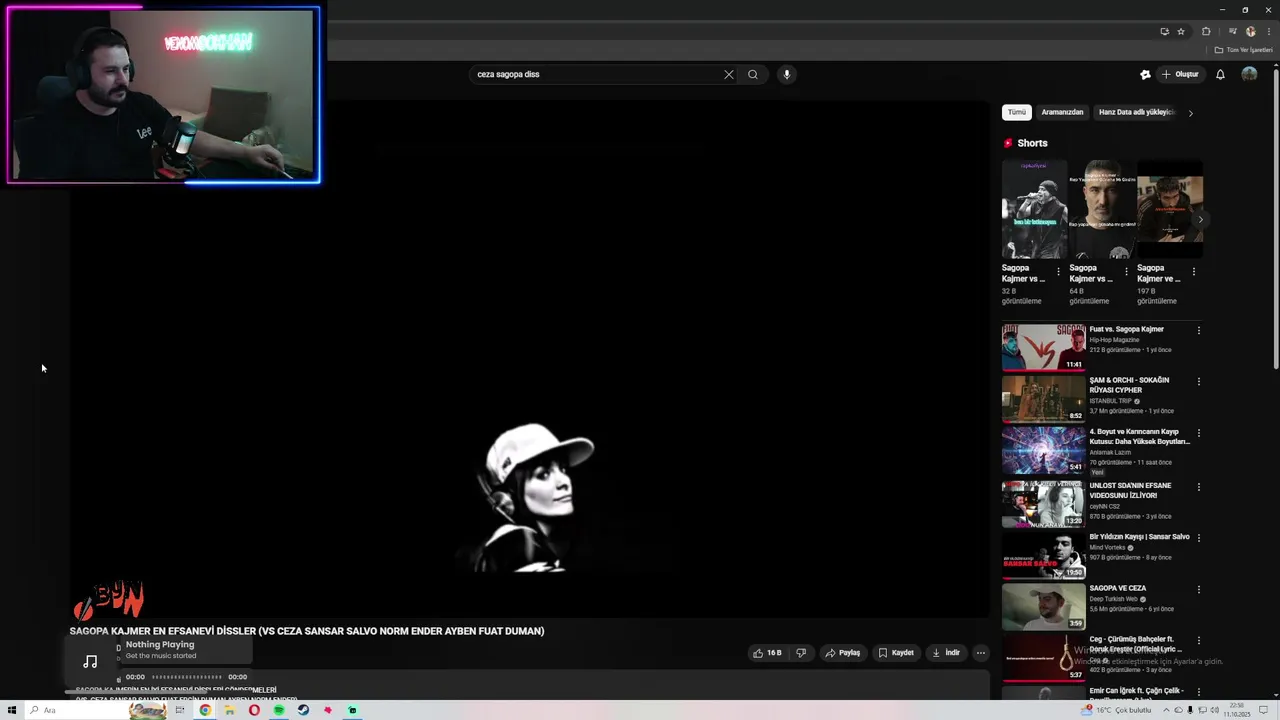Click the widget playback progress bar
This screenshot has width=1280, height=720.
[x=186, y=677]
